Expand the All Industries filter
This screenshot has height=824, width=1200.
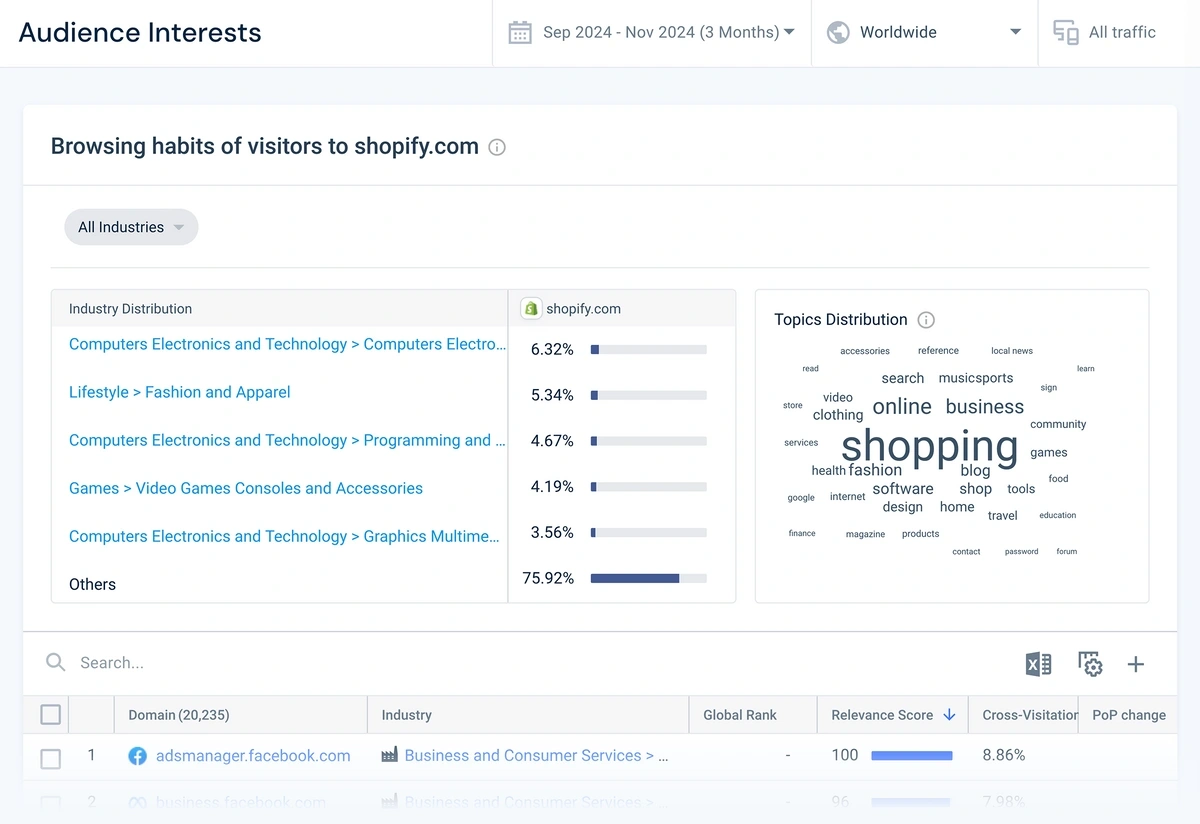[x=131, y=227]
